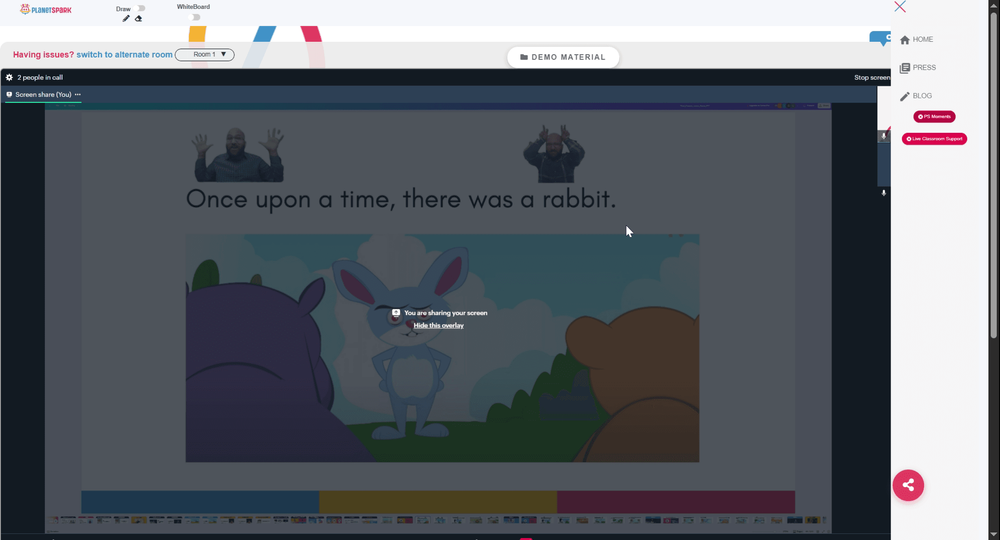Click the pink share floating button
The width and height of the screenshot is (1000, 540).
click(x=908, y=485)
